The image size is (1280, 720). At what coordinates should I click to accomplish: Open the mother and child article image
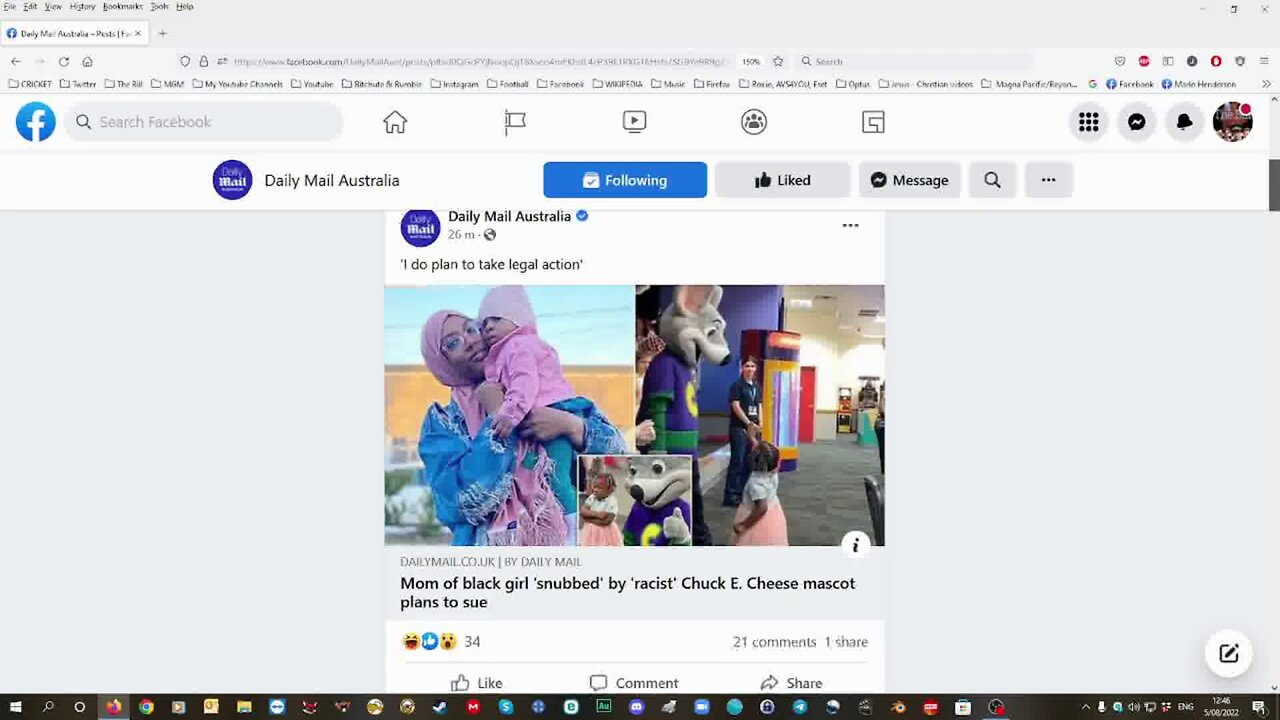pos(509,415)
